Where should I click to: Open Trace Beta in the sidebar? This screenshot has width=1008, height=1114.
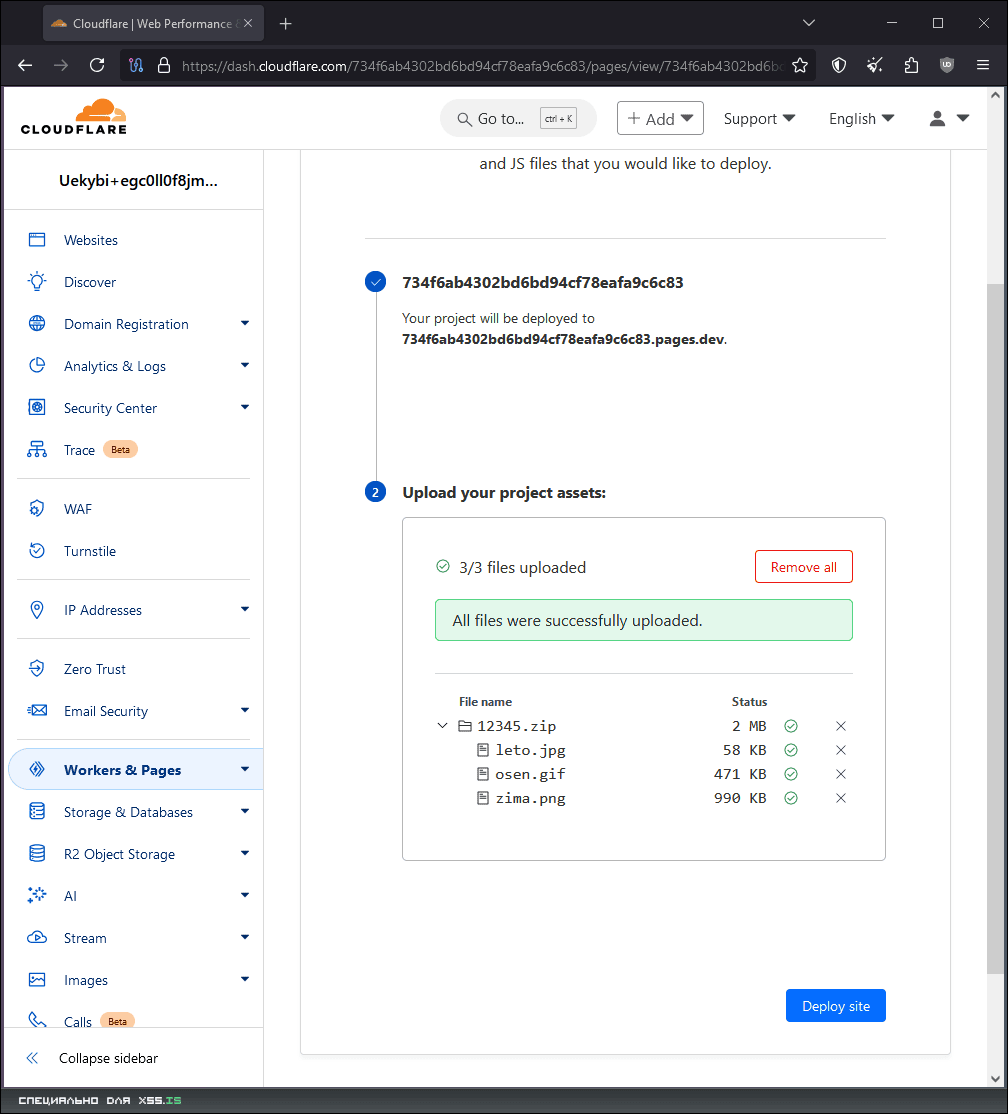(x=100, y=450)
